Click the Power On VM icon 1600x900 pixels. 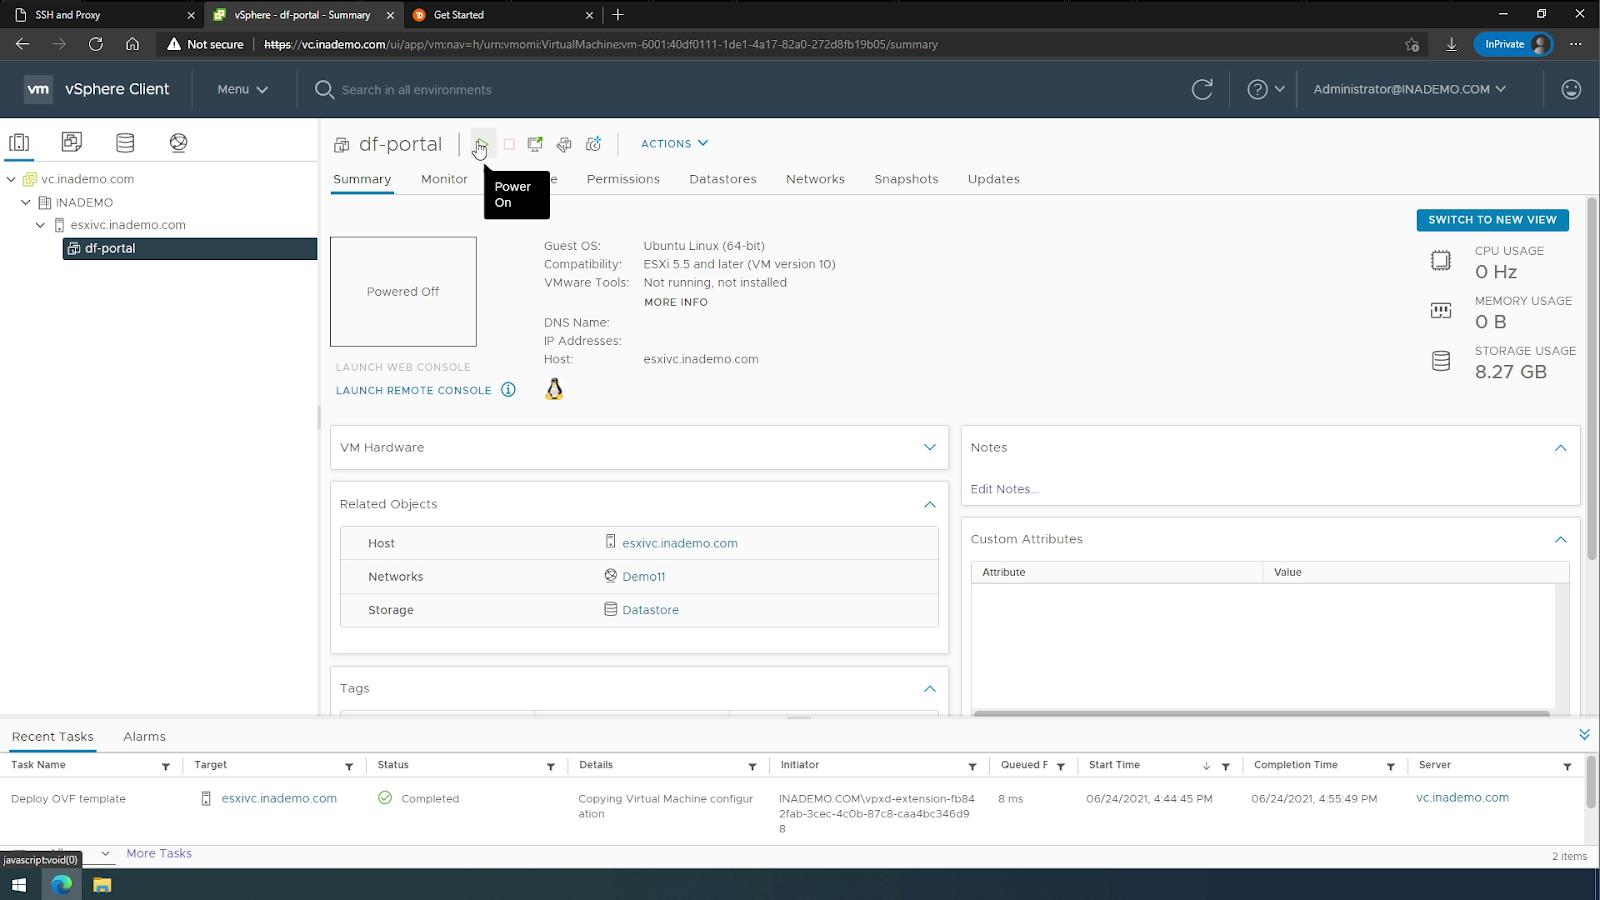click(481, 144)
